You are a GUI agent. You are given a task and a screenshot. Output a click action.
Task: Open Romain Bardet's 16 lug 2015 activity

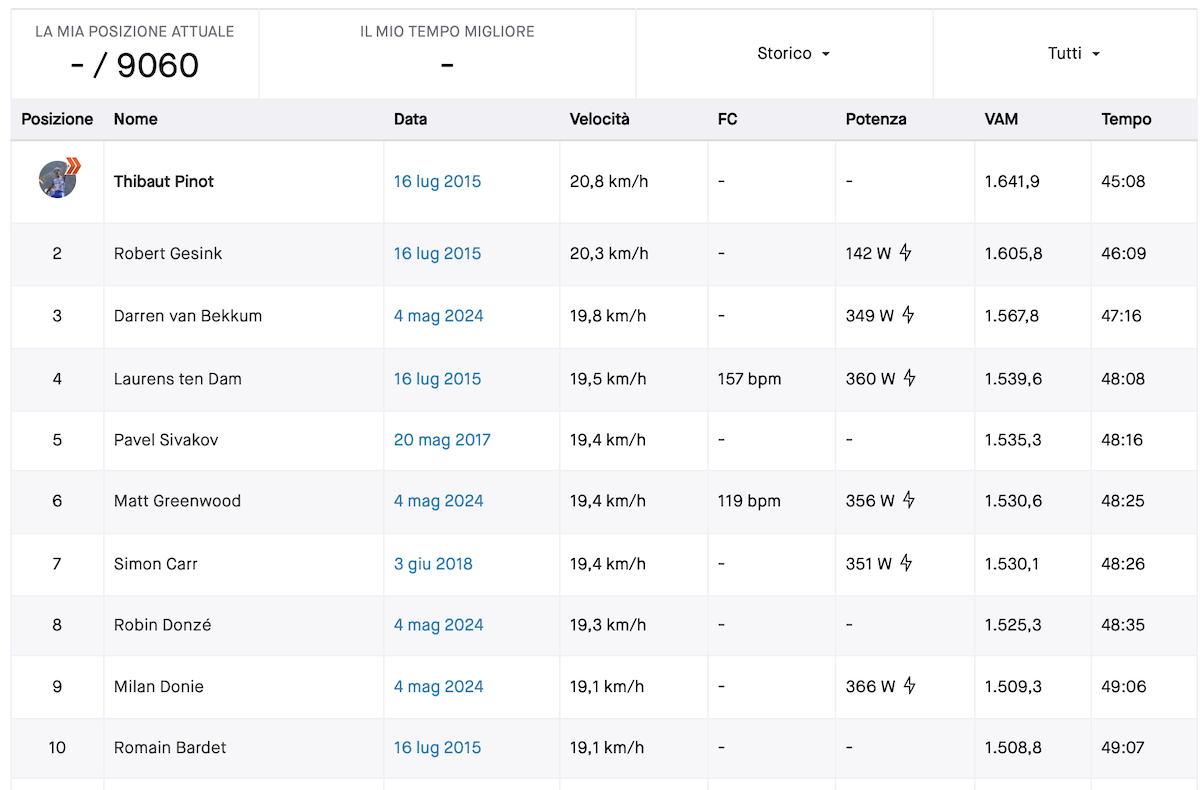[x=437, y=748]
